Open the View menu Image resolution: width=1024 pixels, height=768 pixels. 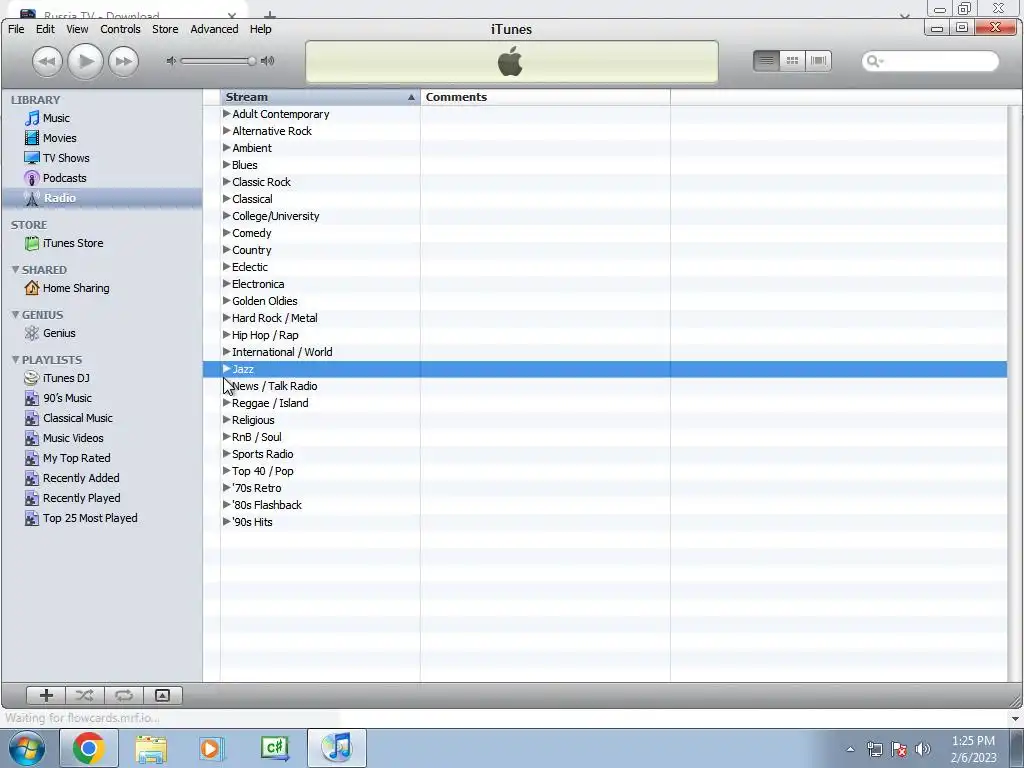77,29
